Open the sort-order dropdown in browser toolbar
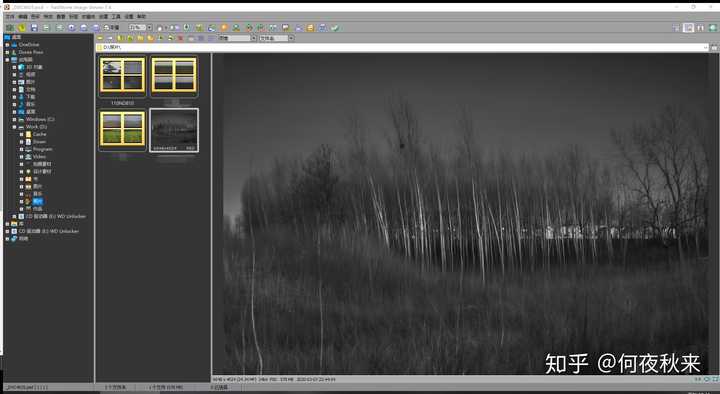 pos(291,38)
